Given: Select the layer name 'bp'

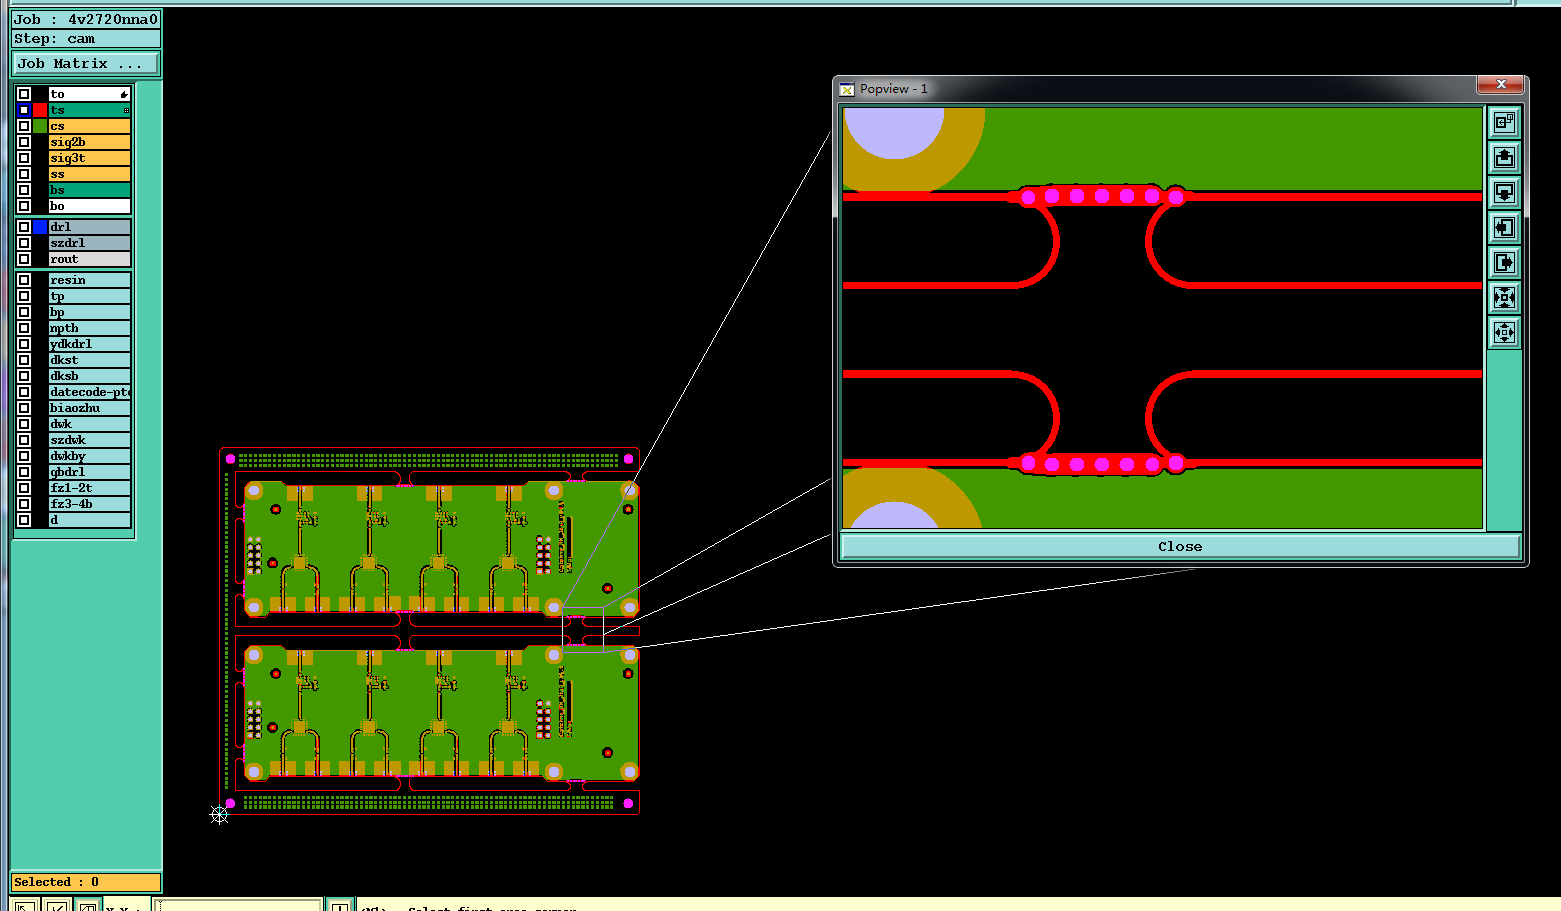Looking at the screenshot, I should tap(90, 312).
